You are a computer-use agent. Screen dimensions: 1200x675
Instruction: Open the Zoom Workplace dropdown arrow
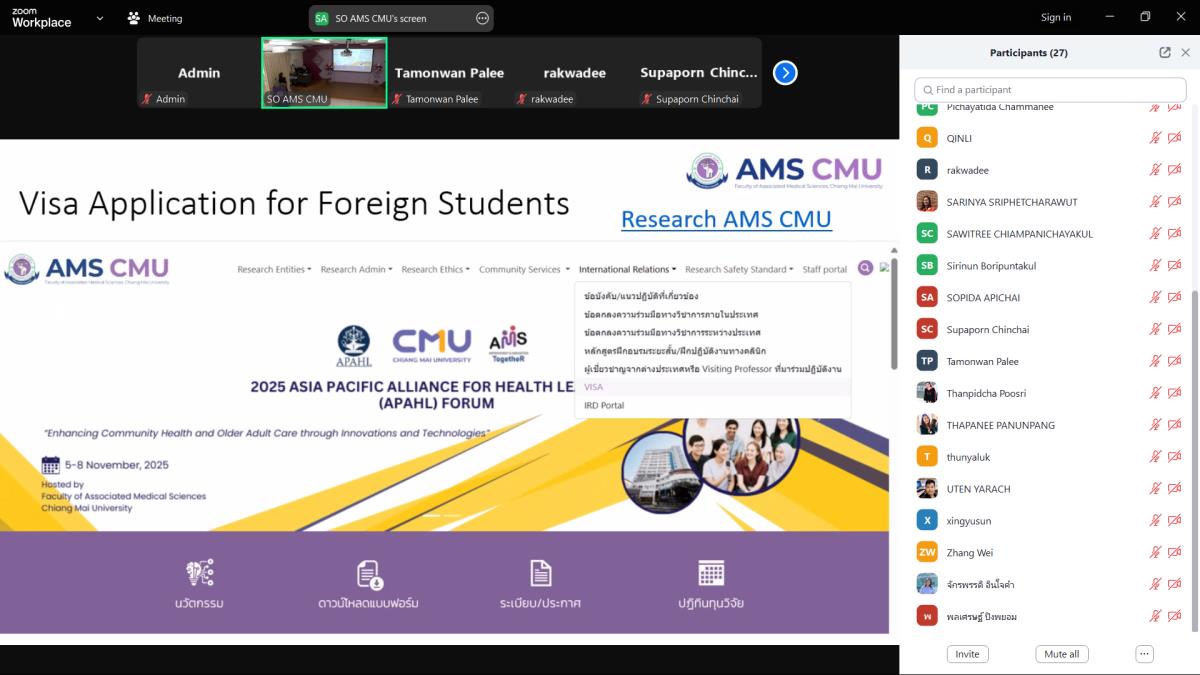pyautogui.click(x=100, y=18)
